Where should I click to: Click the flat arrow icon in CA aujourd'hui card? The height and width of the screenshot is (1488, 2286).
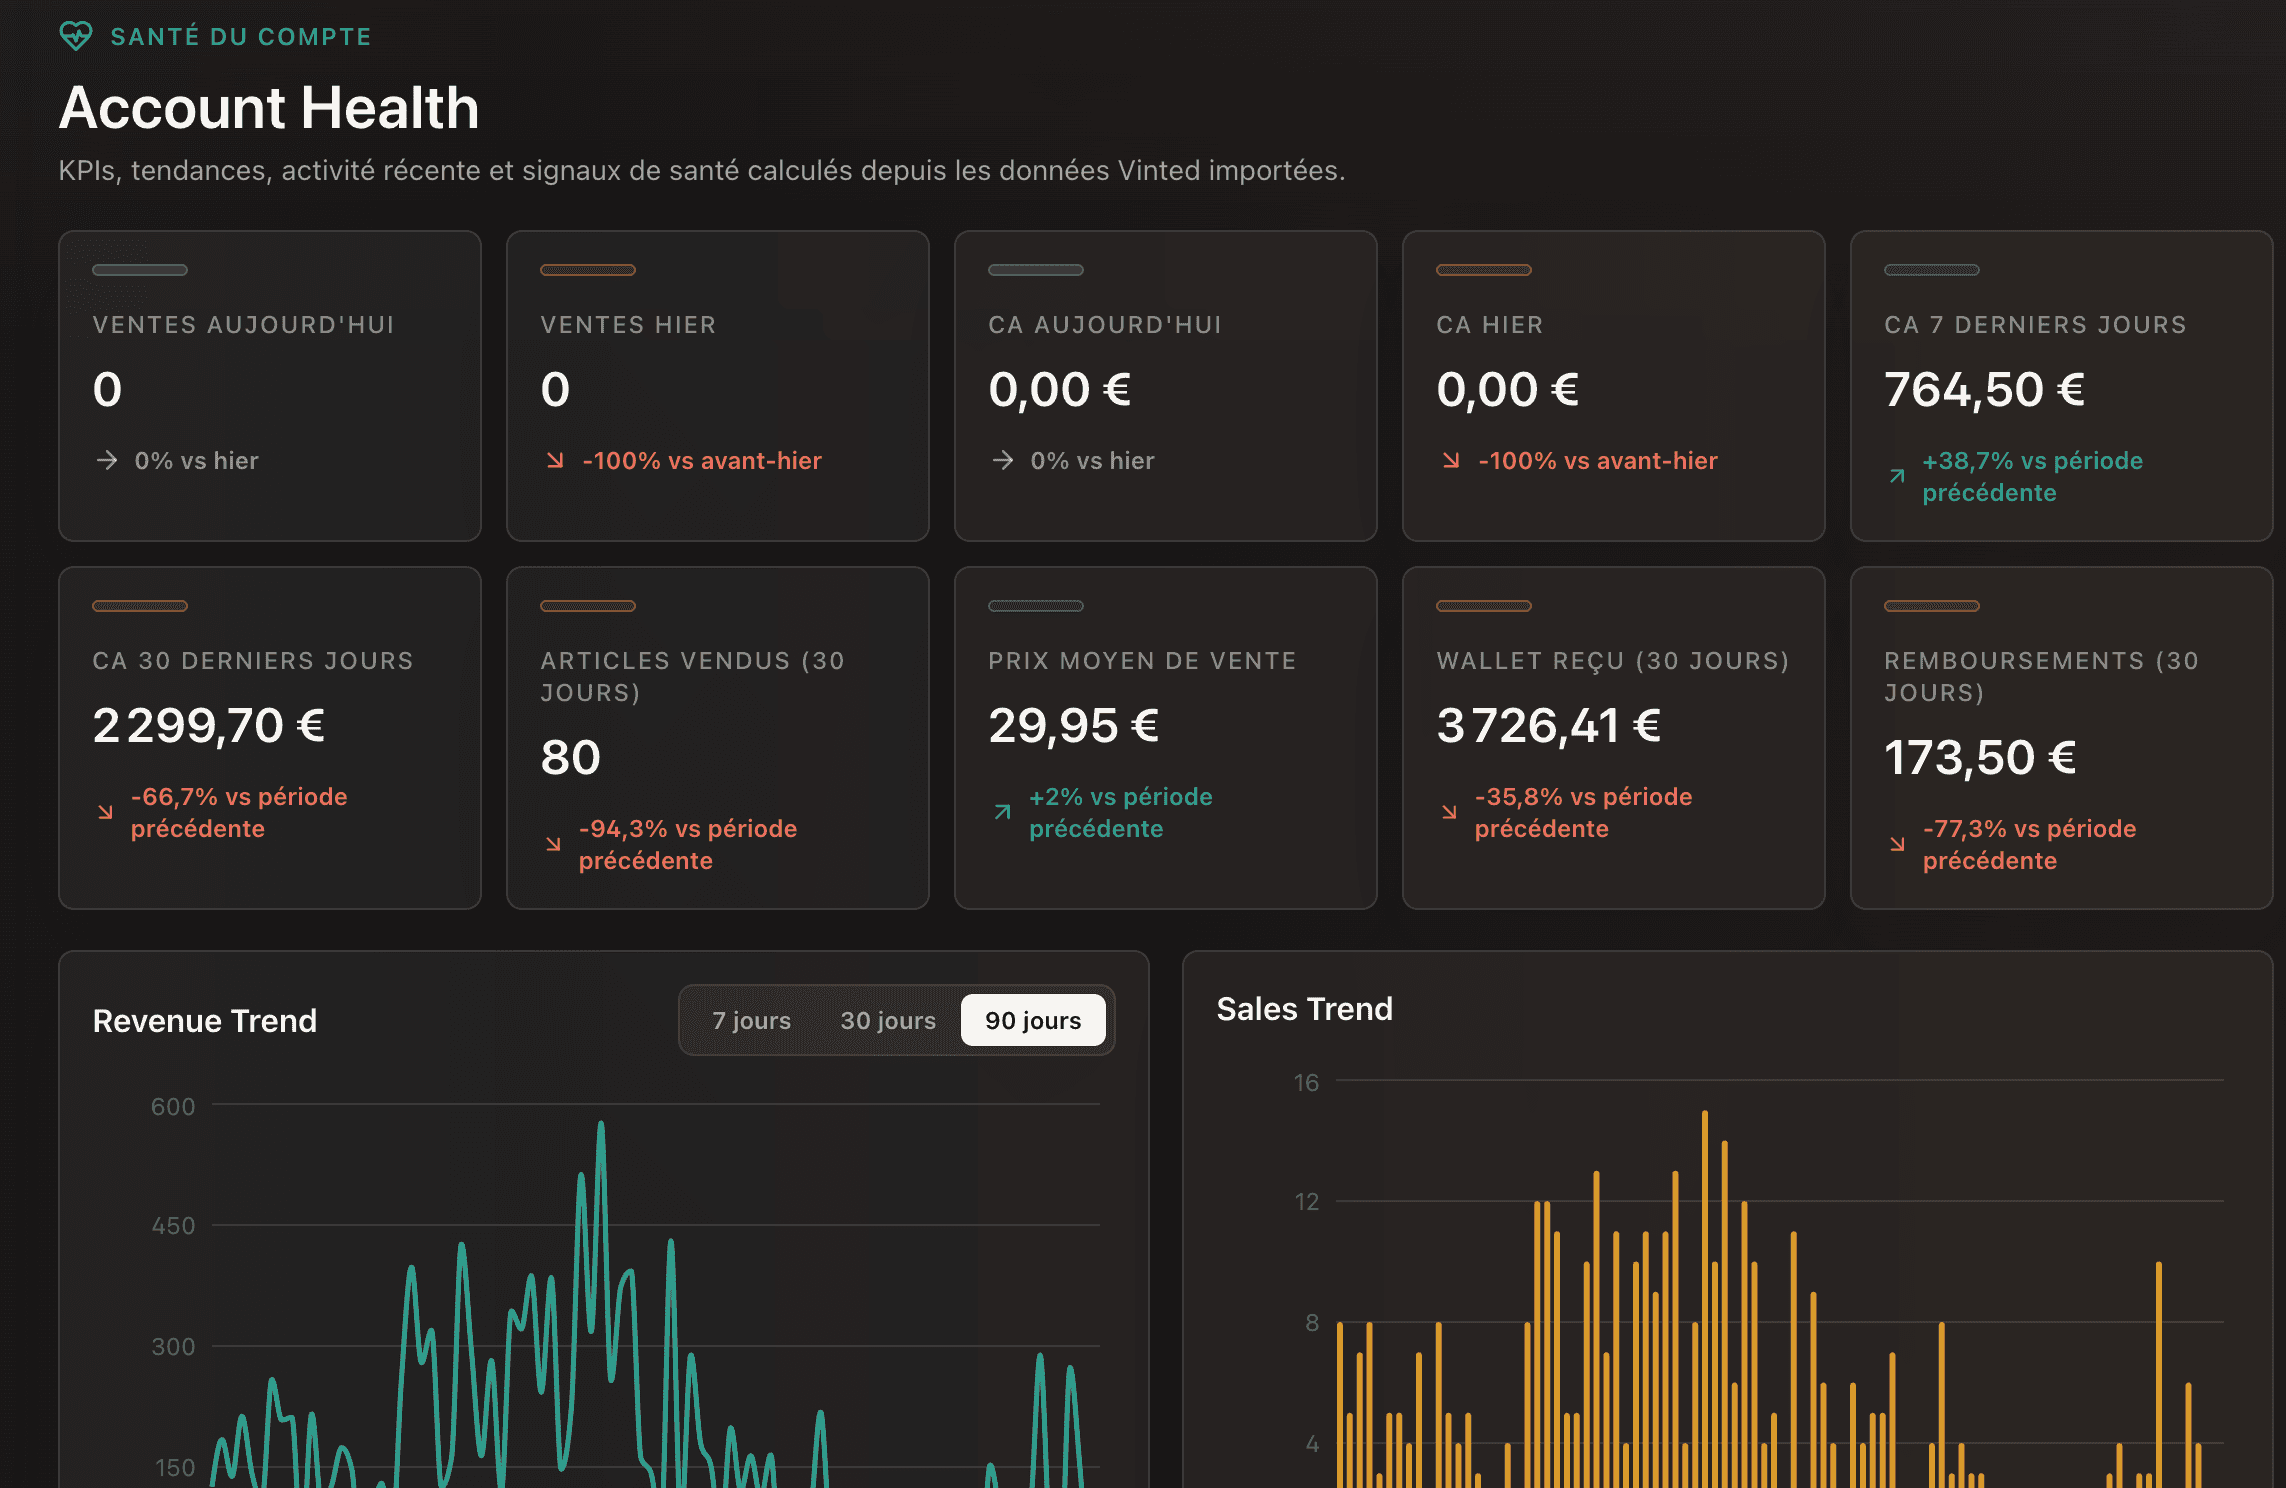tap(1003, 460)
